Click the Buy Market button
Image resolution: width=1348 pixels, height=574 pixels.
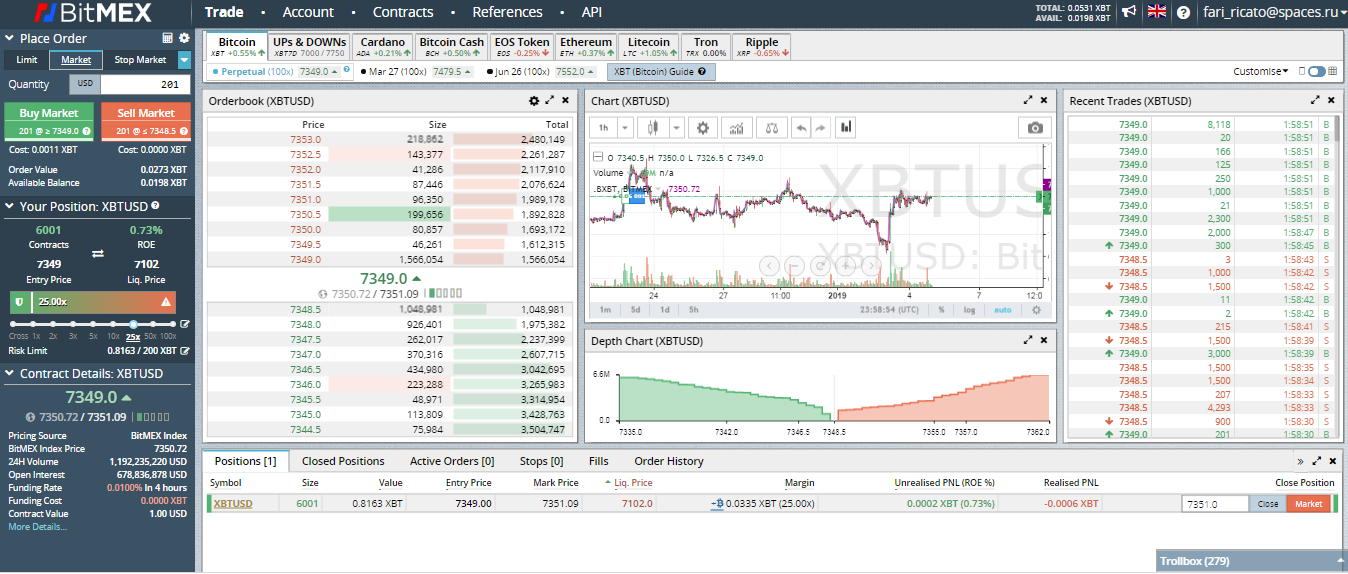[x=49, y=121]
